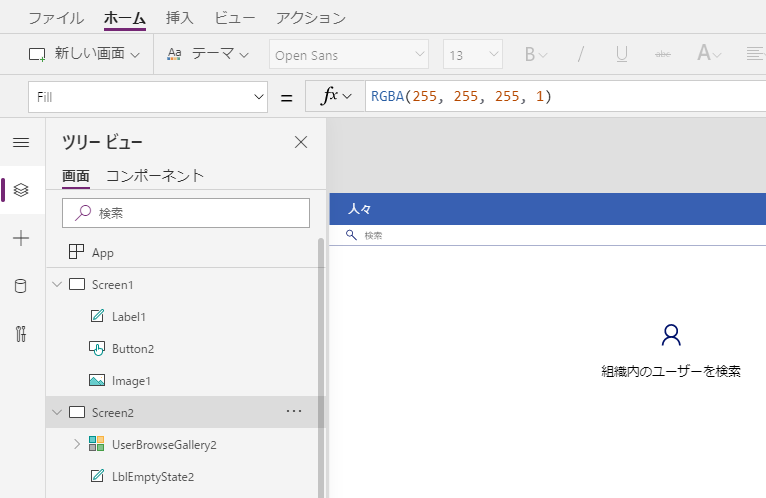
Task: Switch to the コンポーネント tab
Action: click(x=155, y=176)
